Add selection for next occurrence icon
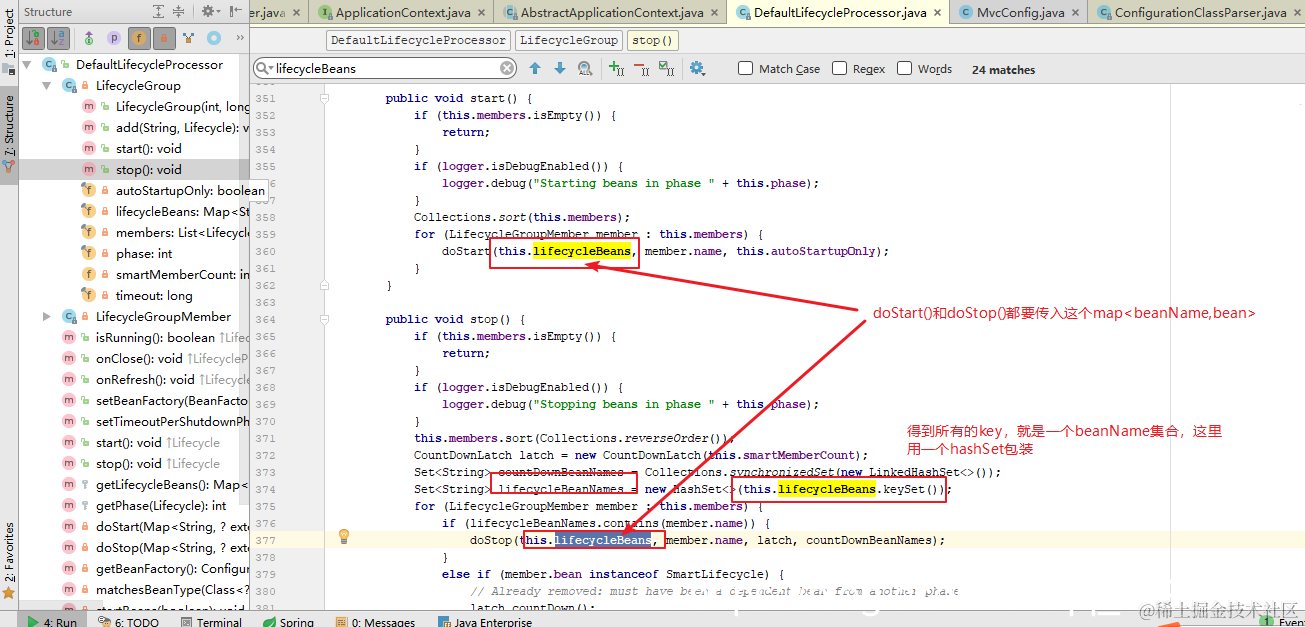 coord(616,69)
